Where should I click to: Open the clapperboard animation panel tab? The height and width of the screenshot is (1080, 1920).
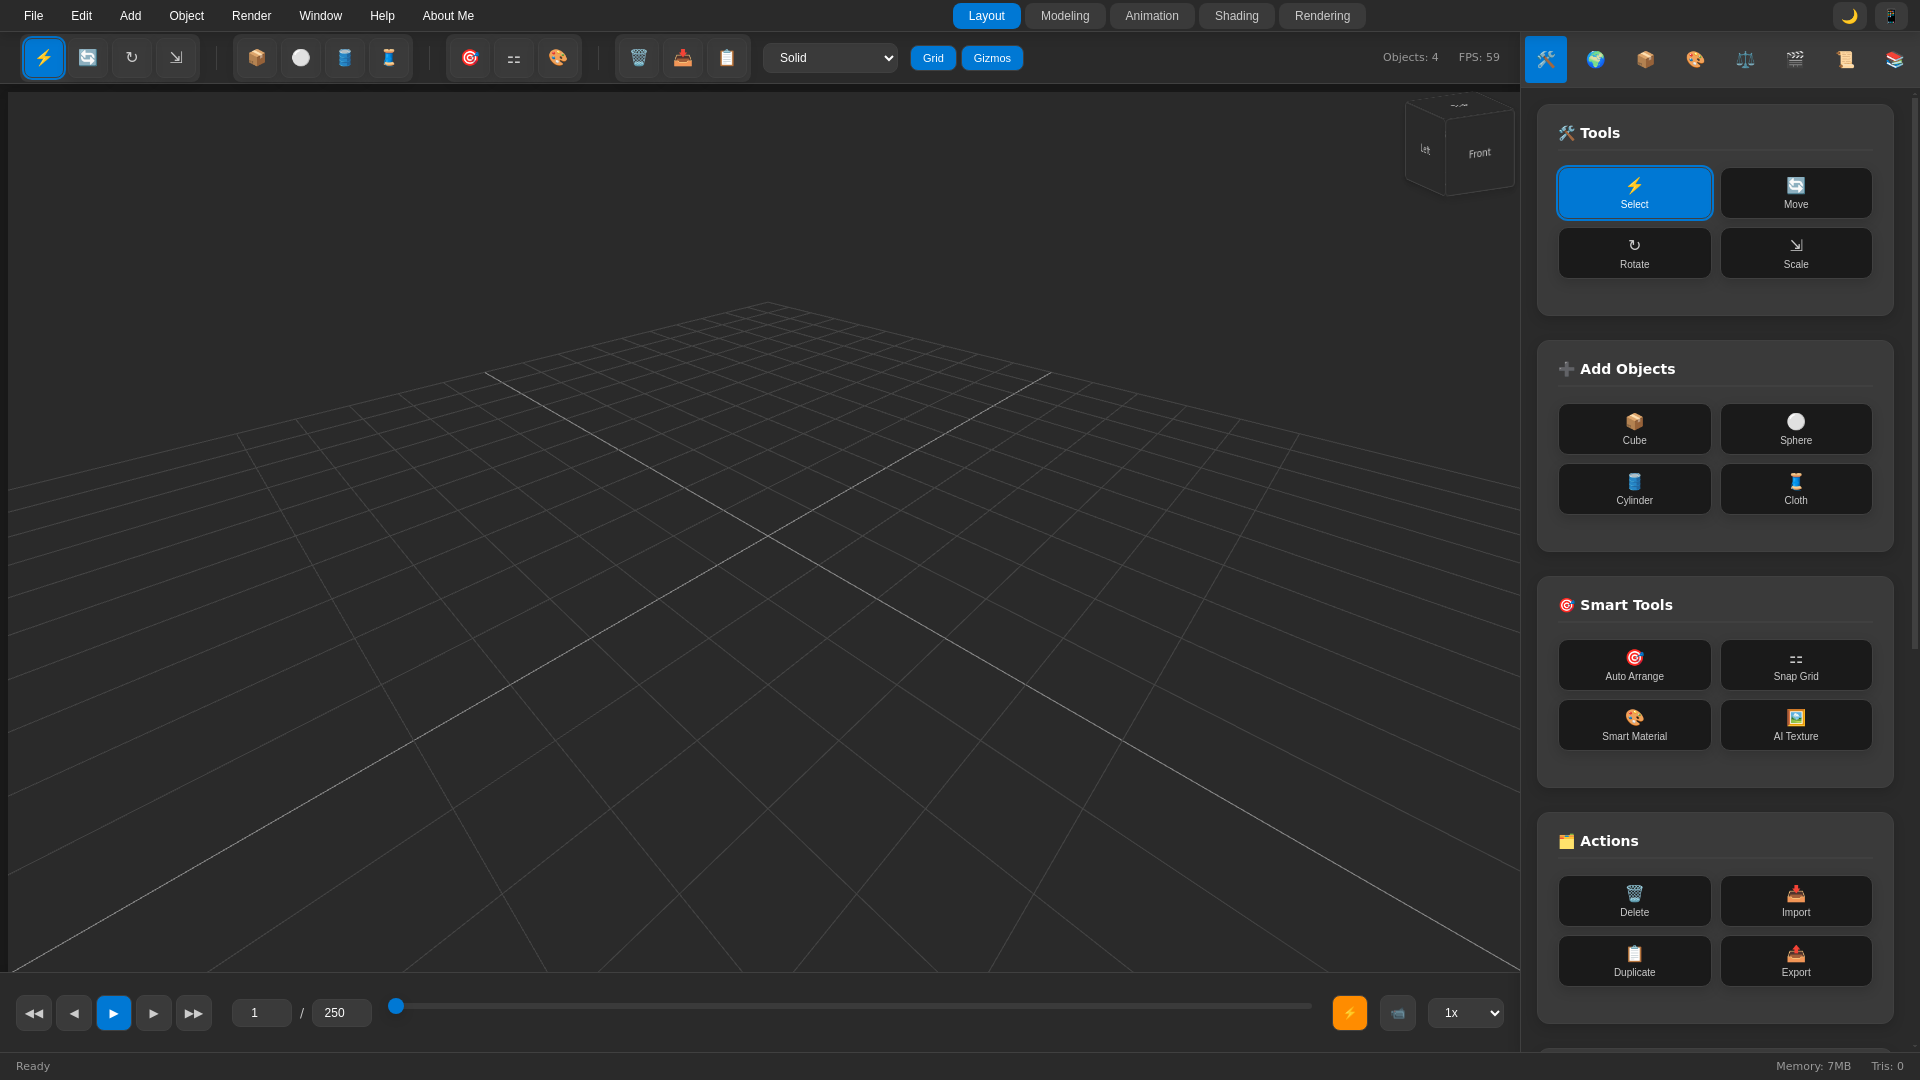(1795, 60)
